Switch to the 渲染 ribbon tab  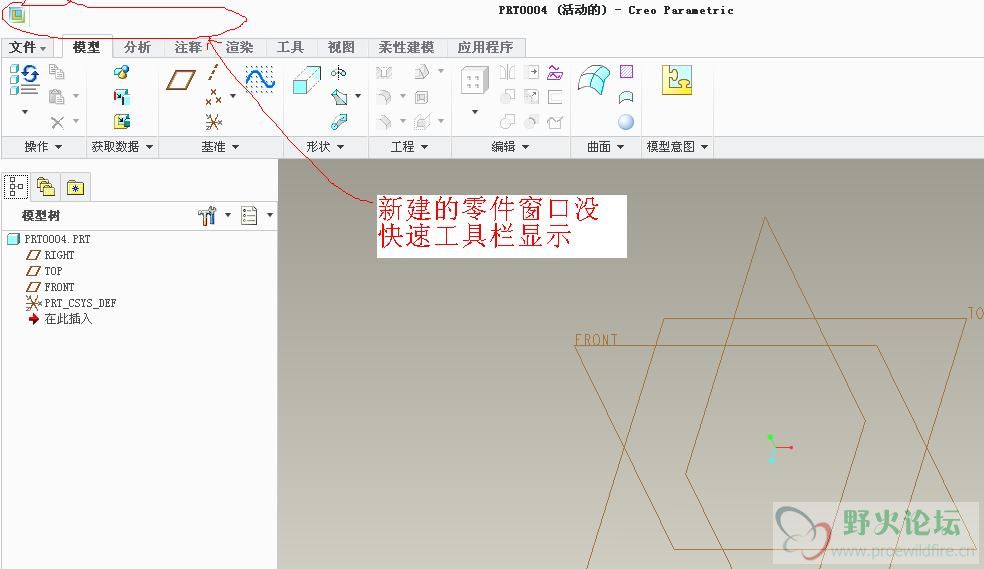tap(239, 47)
